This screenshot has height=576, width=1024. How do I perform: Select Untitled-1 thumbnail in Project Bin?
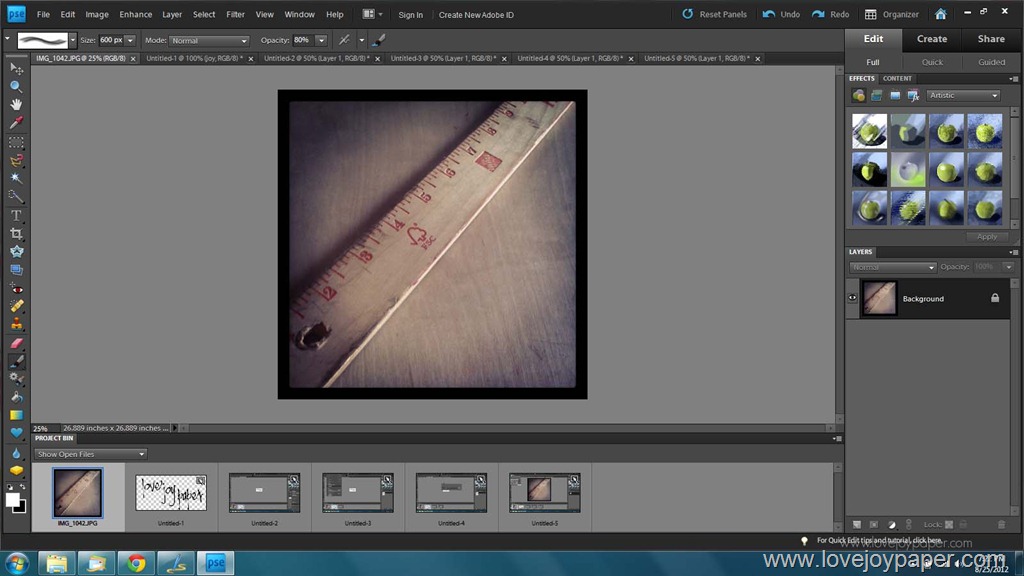tap(171, 494)
